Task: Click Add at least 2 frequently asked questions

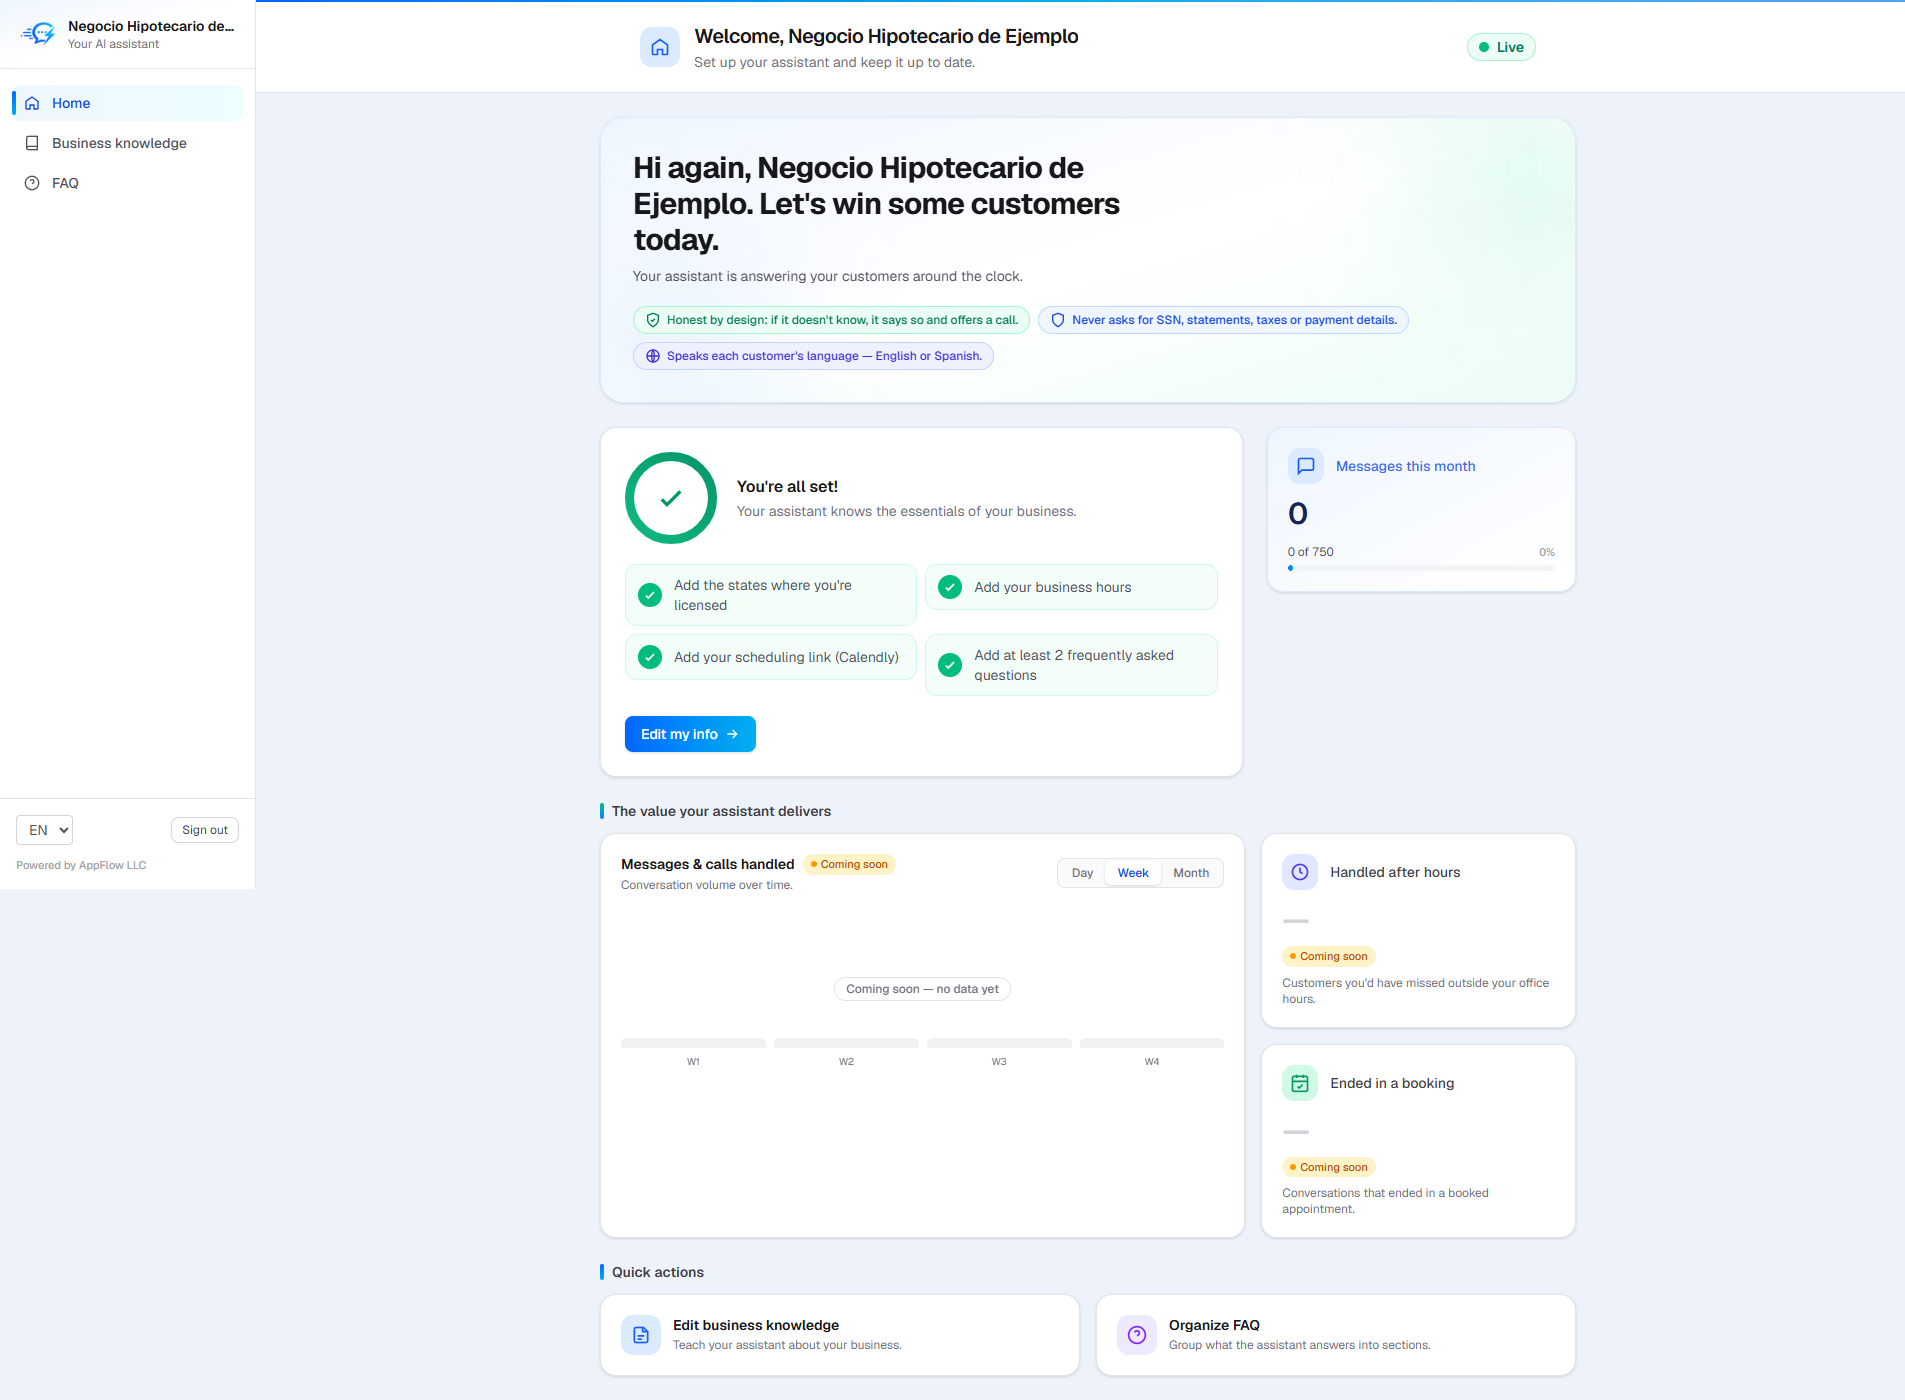Action: click(x=1071, y=665)
